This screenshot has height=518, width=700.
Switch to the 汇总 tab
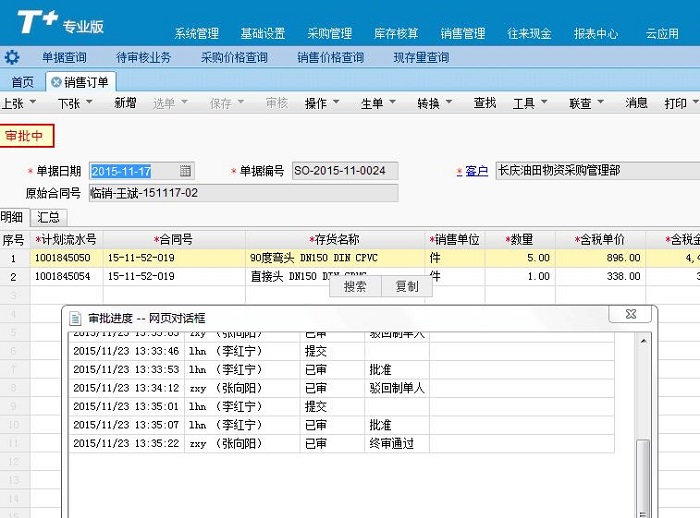pos(48,217)
